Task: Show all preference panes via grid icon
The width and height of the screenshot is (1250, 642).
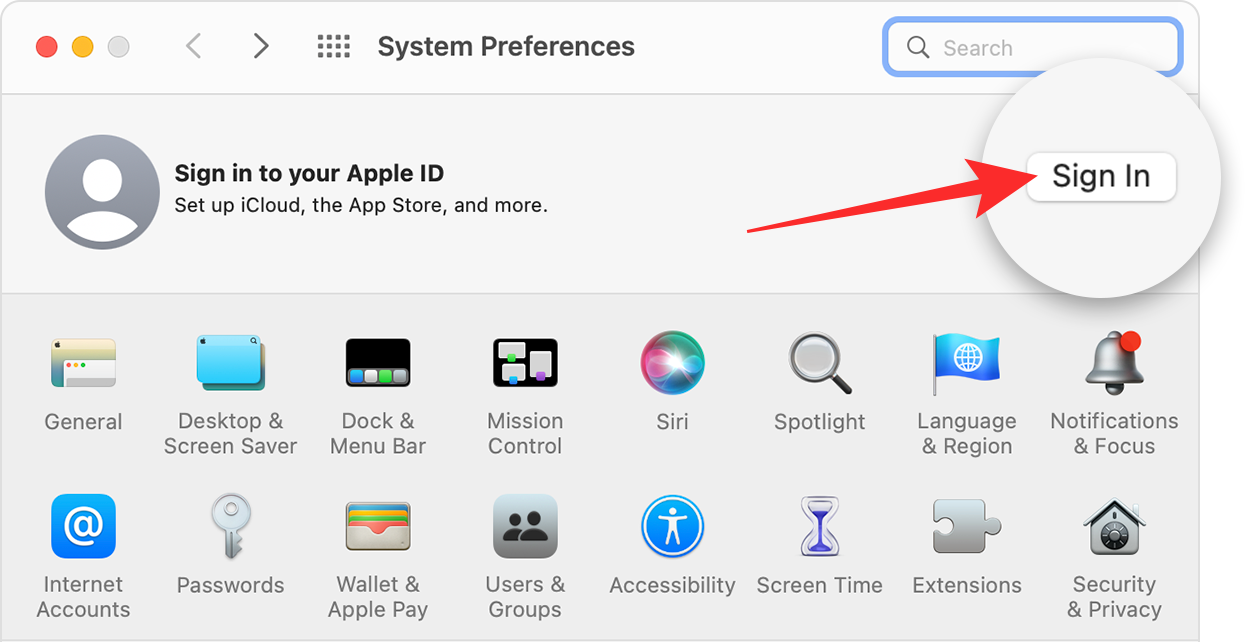Action: click(334, 46)
